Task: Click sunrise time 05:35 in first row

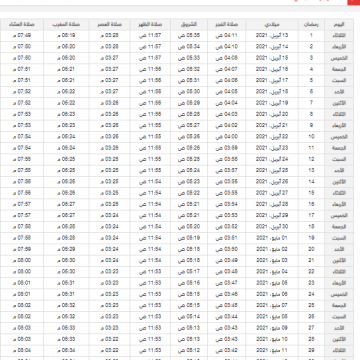Action: (189, 36)
